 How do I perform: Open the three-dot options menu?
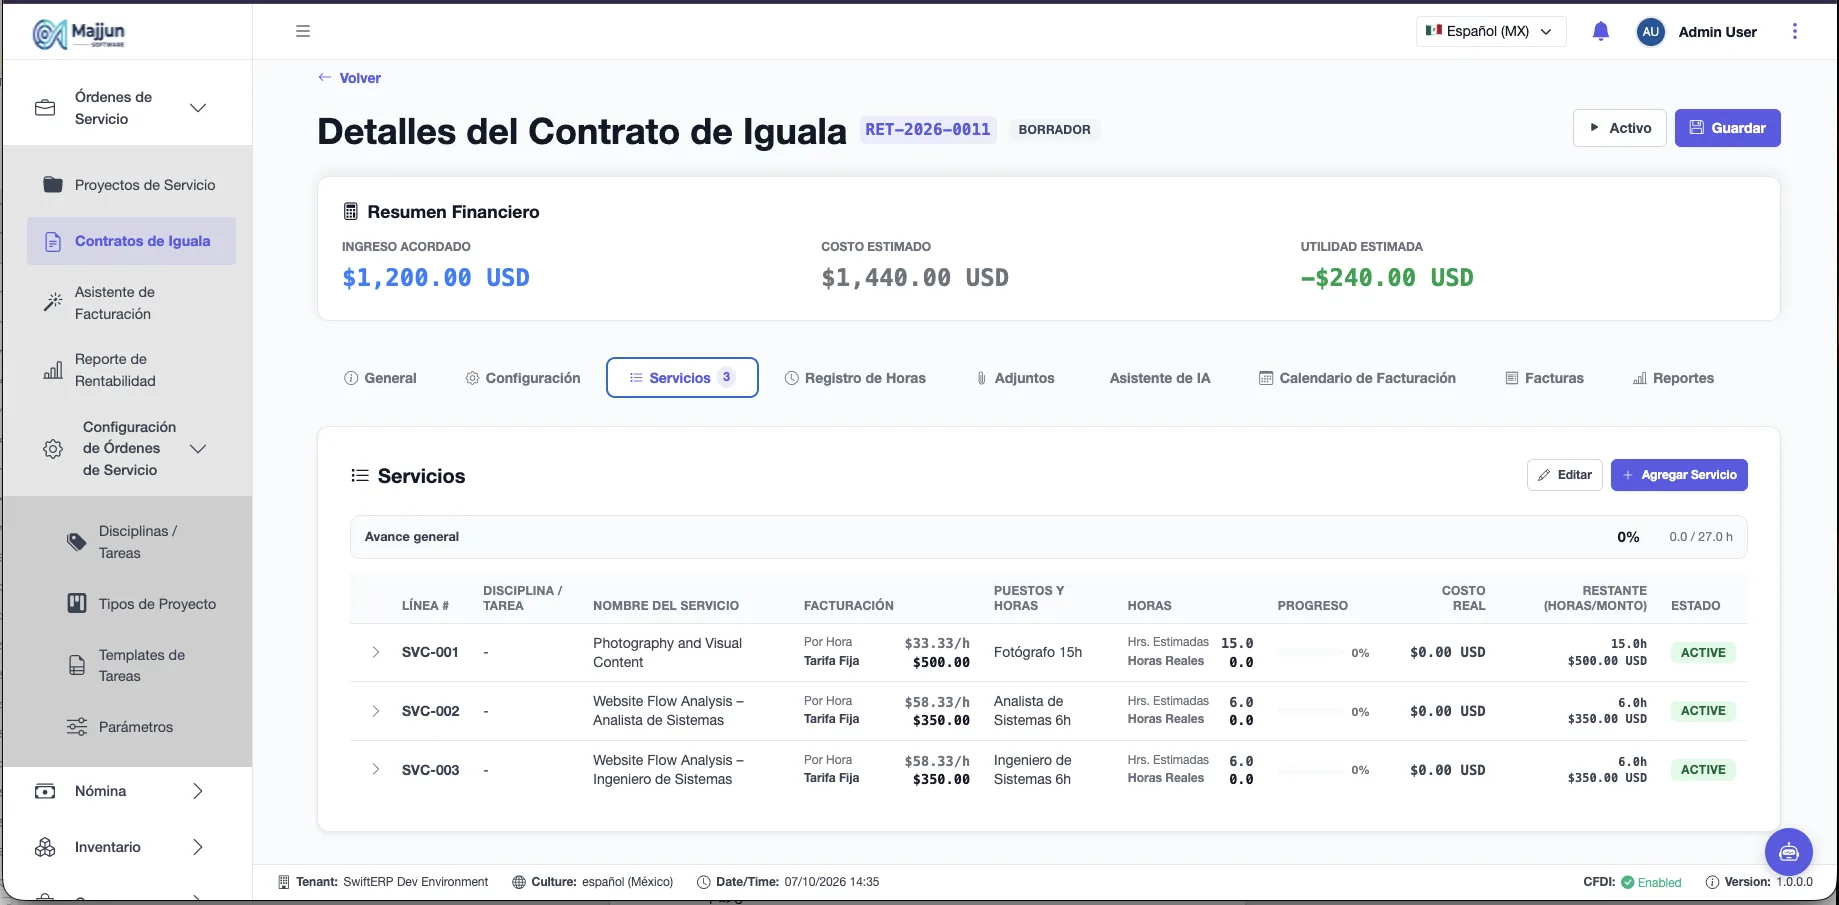[x=1794, y=31]
